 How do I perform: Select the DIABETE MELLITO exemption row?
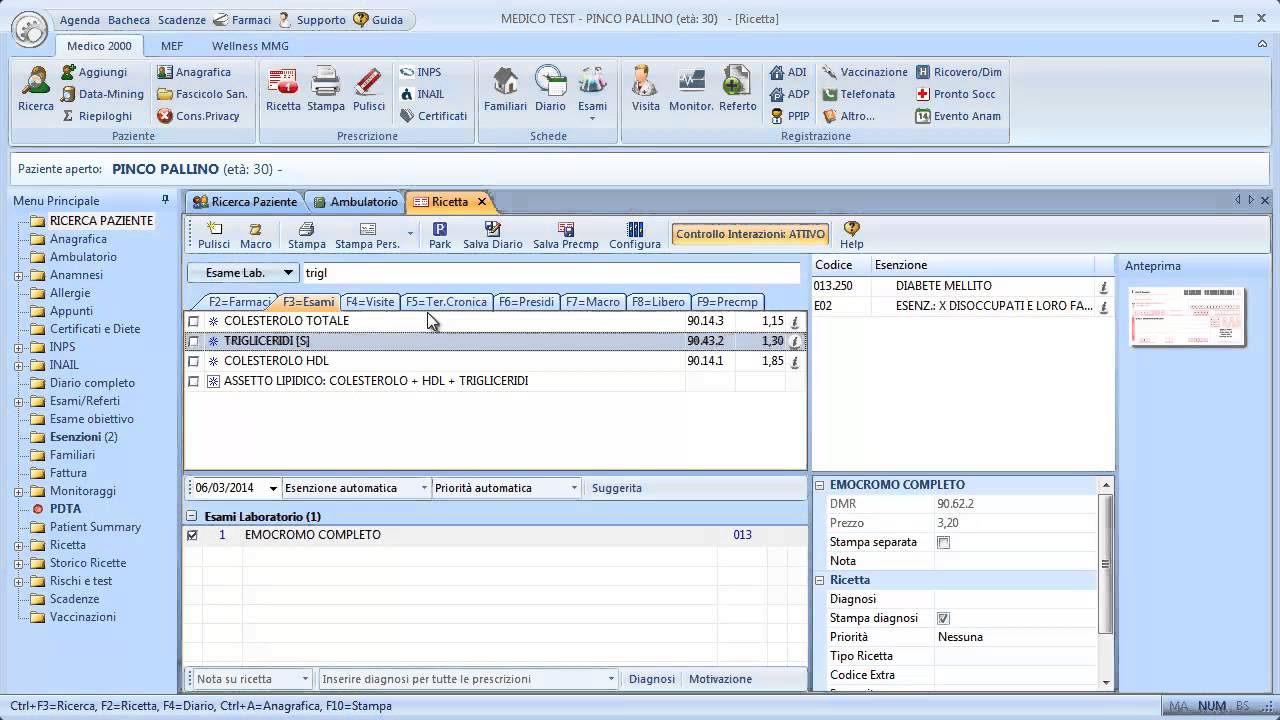click(x=962, y=286)
